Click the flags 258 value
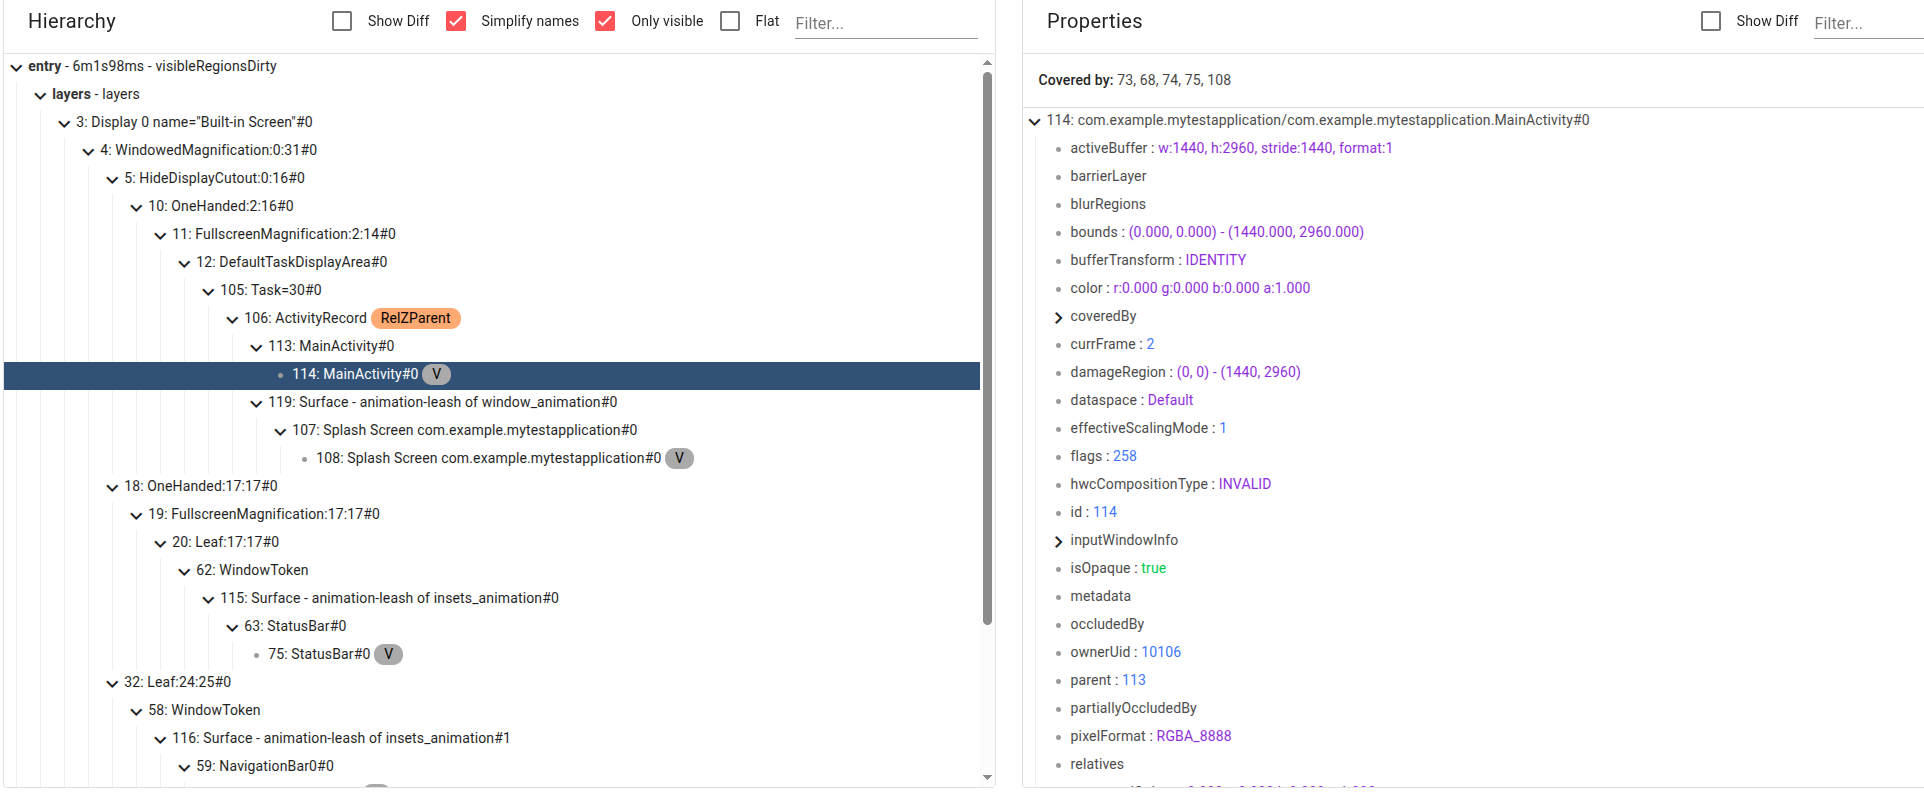The image size is (1924, 794). tap(1125, 456)
